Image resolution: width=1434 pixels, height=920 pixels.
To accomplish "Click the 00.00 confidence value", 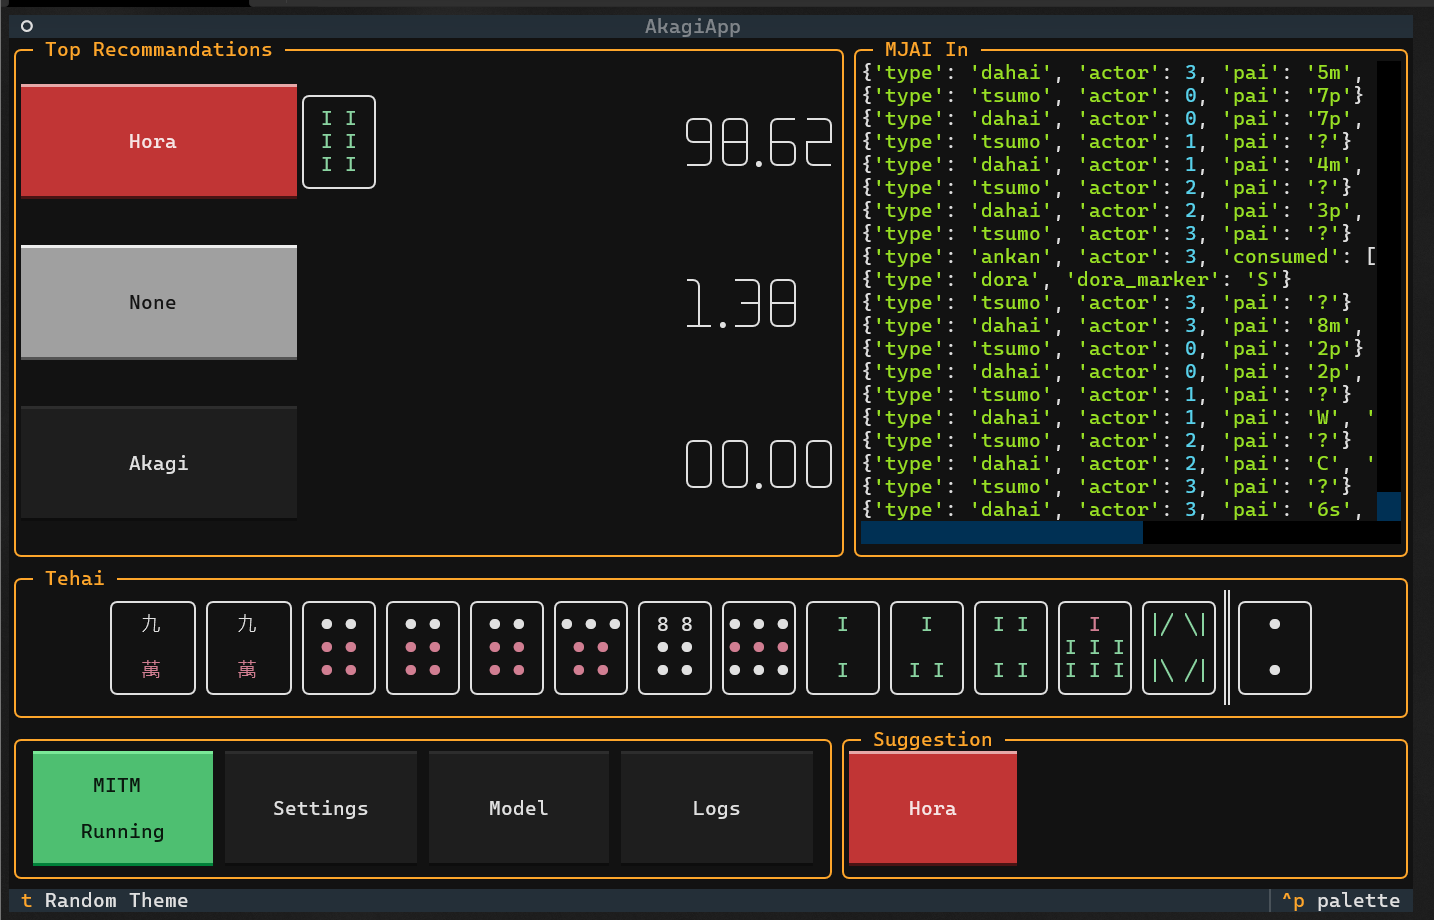I will (x=759, y=464).
